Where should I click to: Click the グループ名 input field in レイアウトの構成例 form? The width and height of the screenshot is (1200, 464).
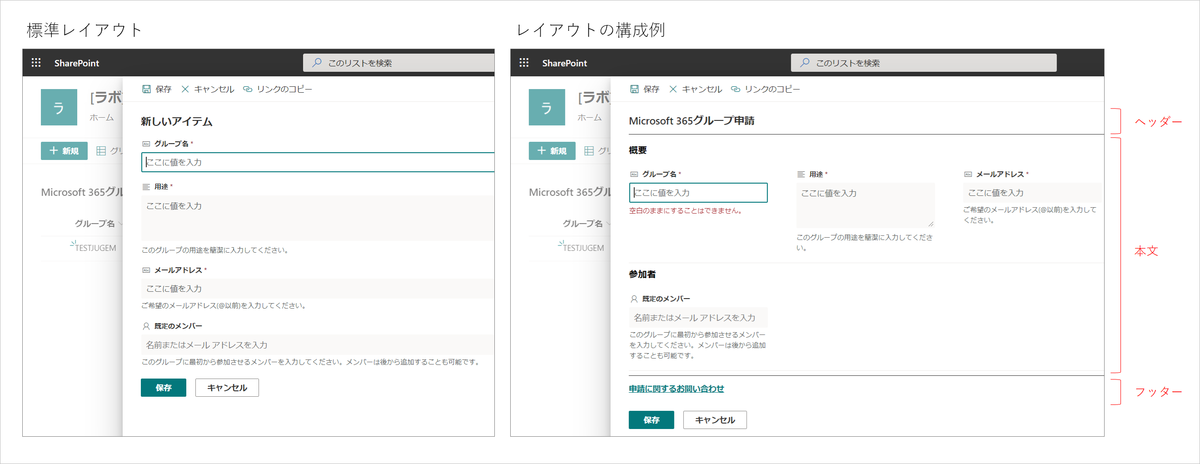point(698,193)
